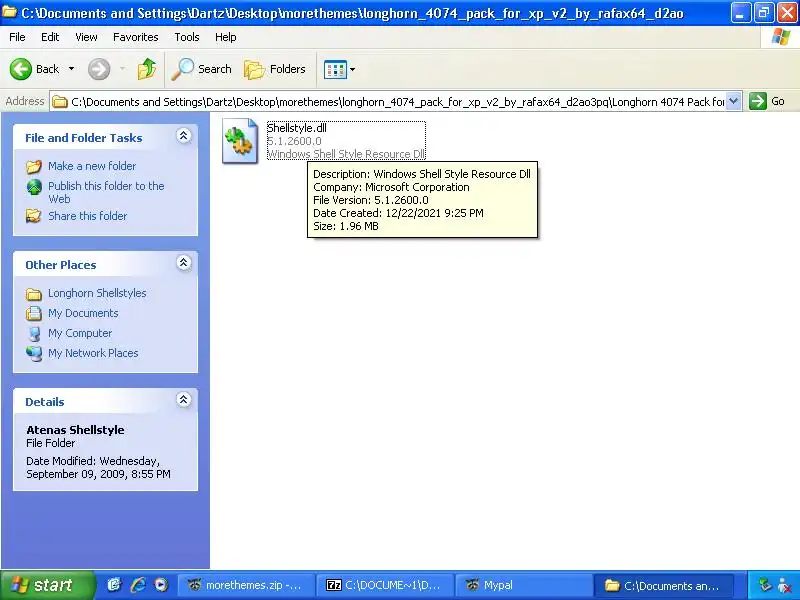Click the My Network Places icon

click(34, 353)
